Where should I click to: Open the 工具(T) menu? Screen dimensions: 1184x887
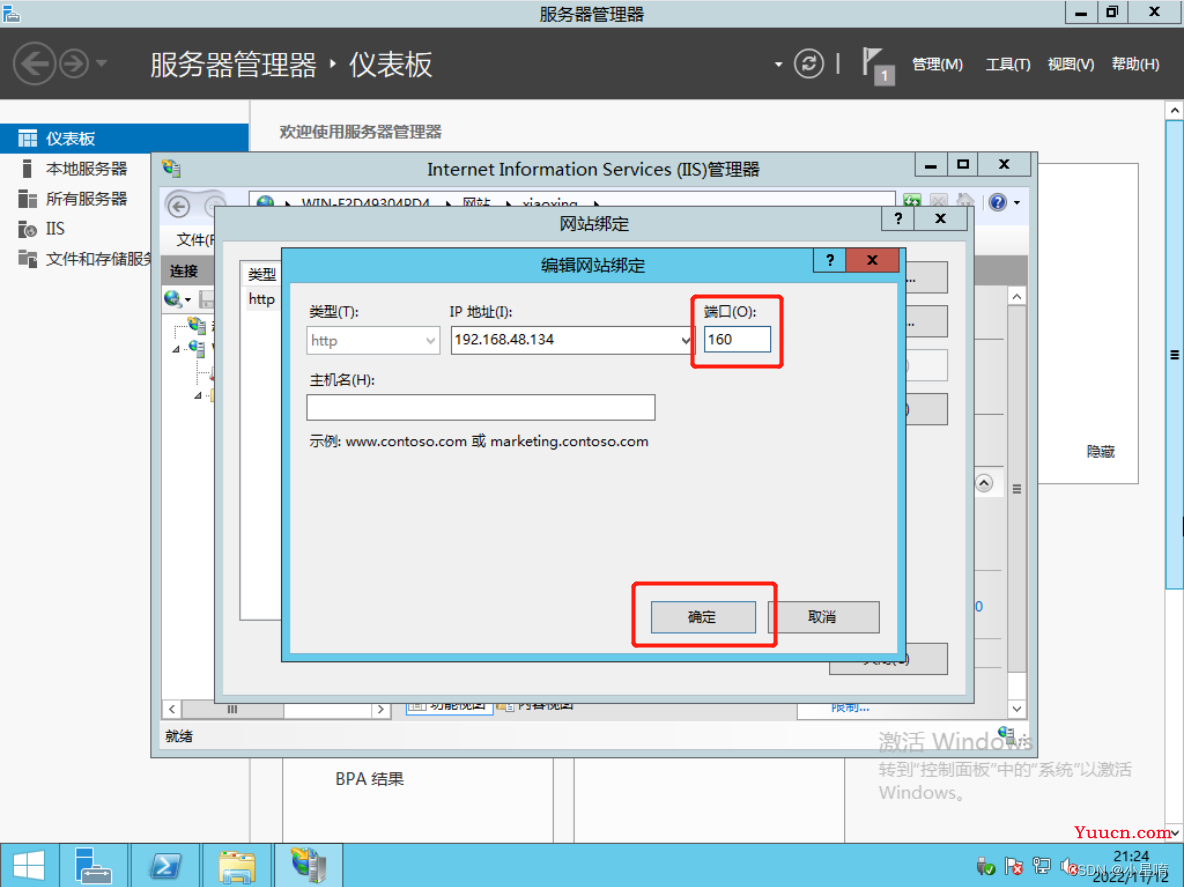click(1007, 64)
